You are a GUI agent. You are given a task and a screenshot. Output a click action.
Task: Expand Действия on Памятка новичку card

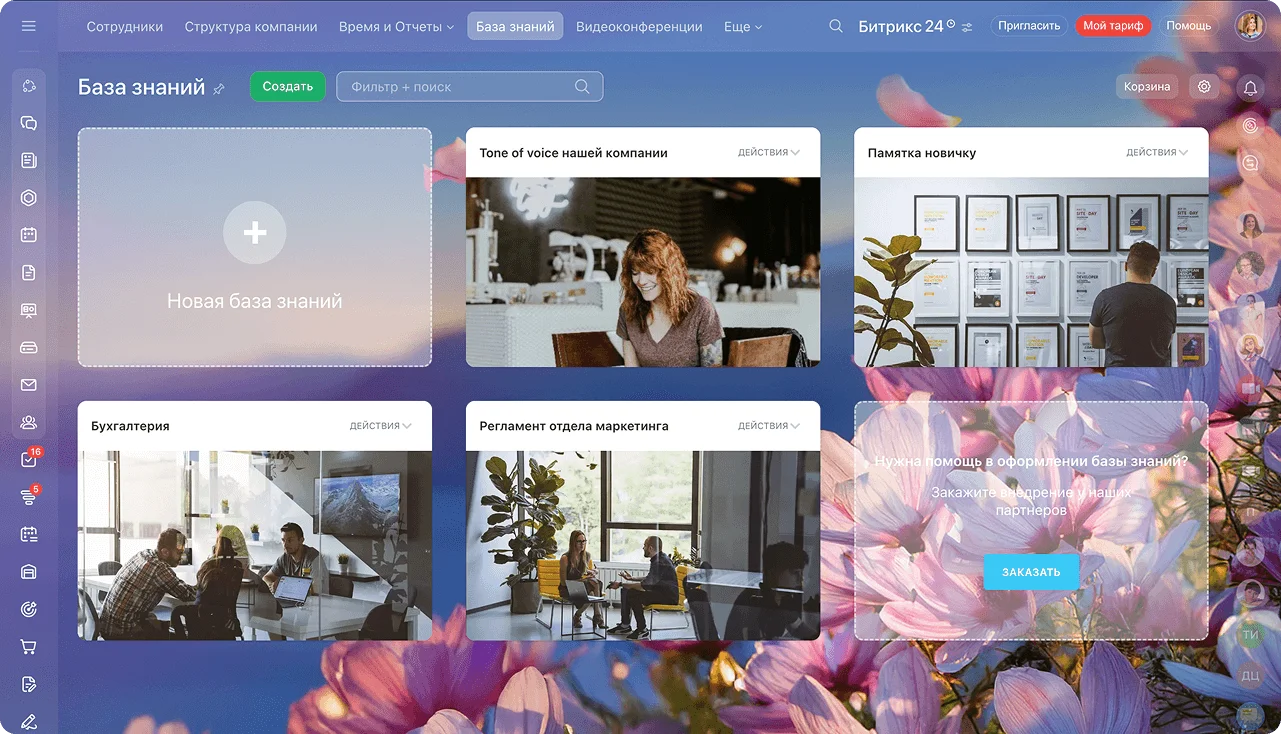[x=1156, y=153]
